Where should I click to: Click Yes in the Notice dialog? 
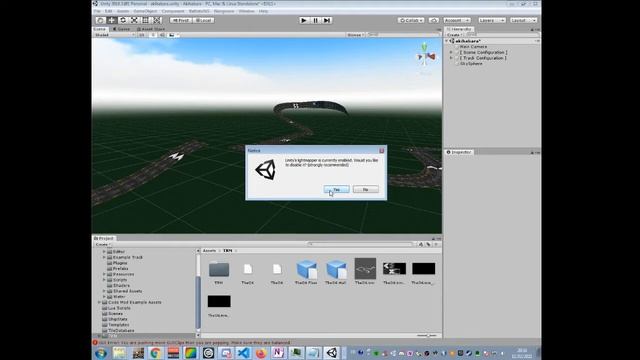tap(336, 189)
